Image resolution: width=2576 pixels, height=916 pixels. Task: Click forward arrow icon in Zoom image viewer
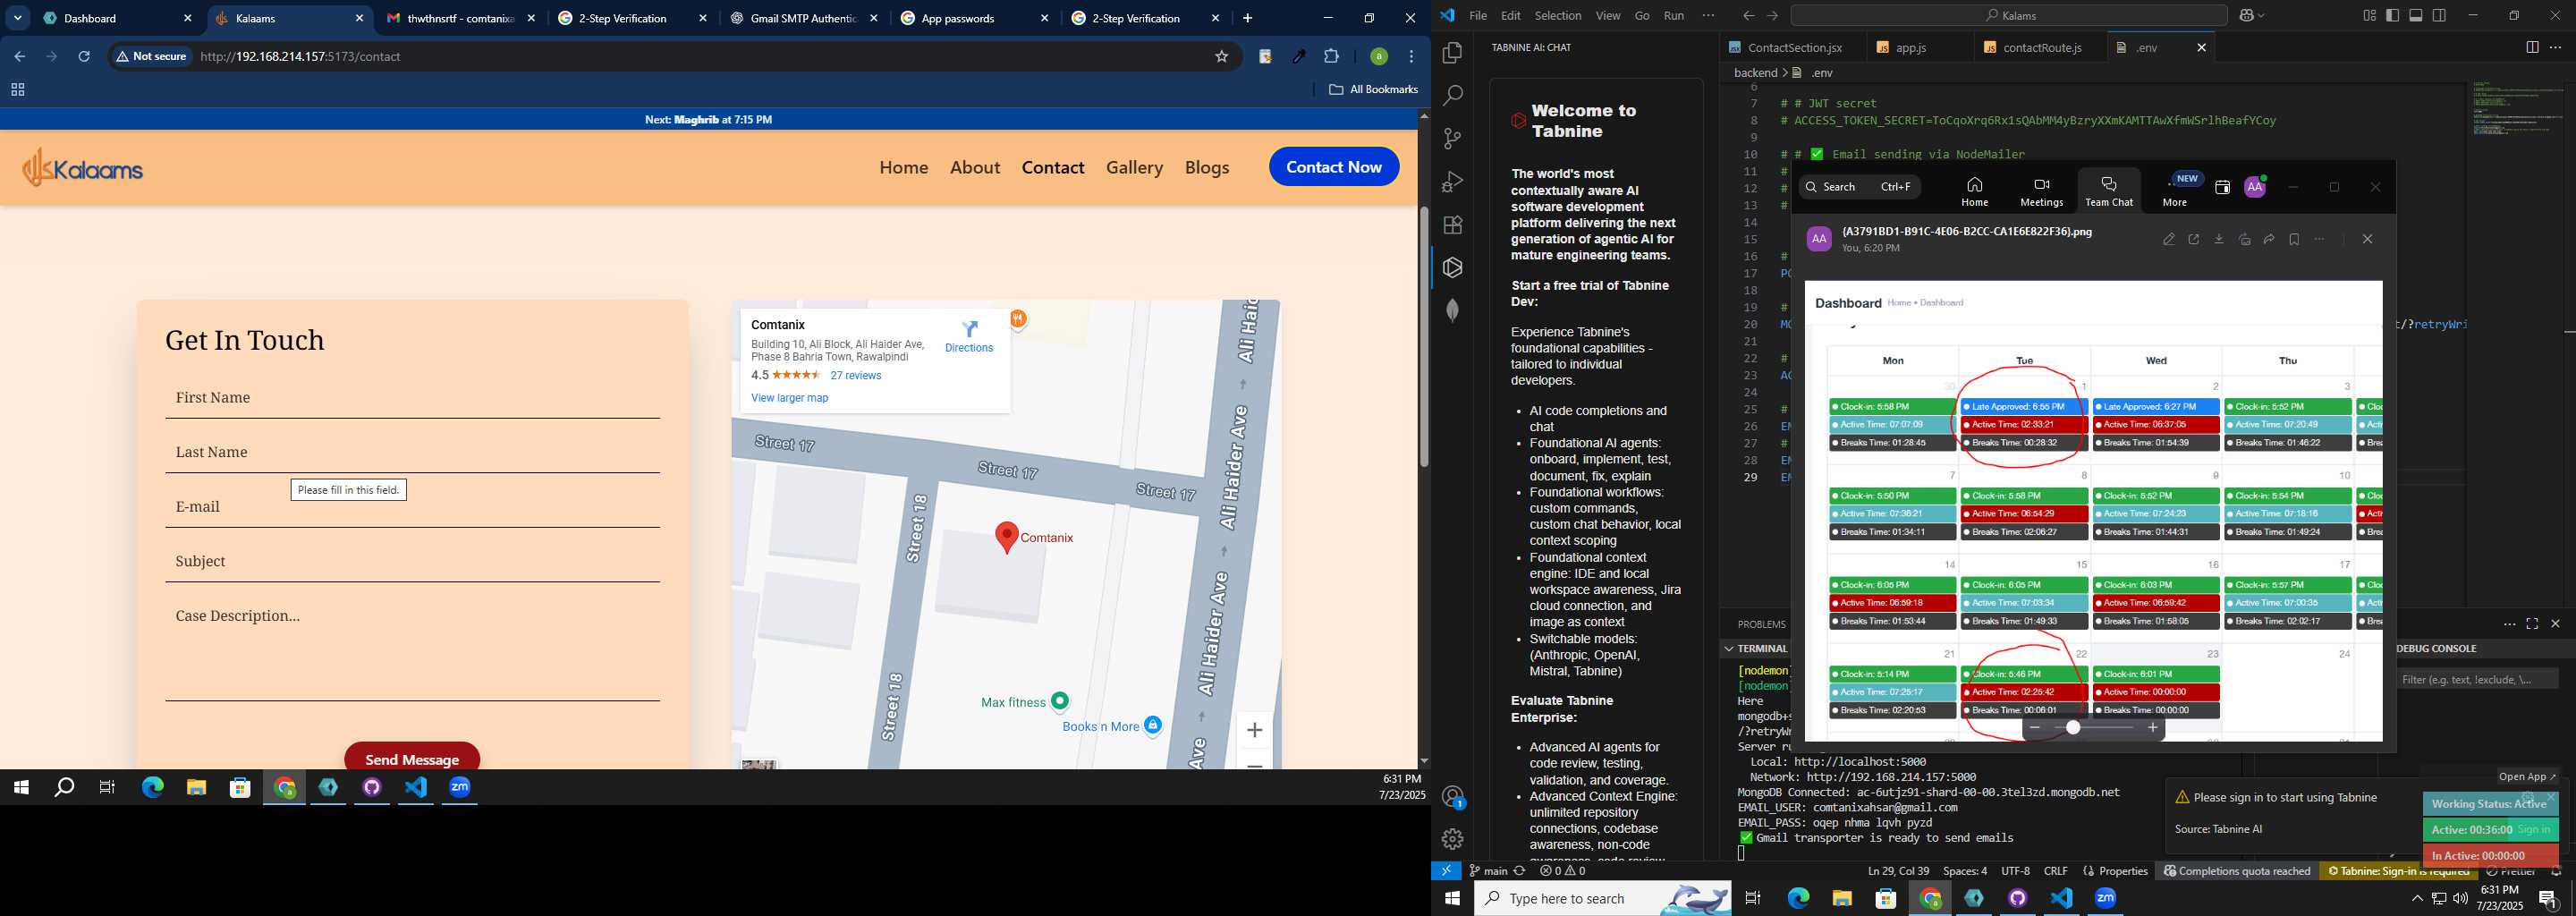point(2269,240)
